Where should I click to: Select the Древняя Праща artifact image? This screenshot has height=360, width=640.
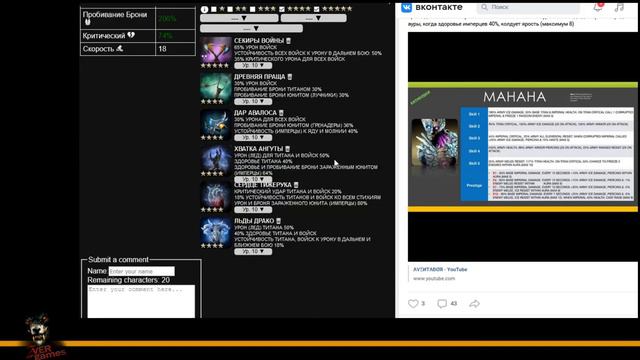tap(216, 86)
